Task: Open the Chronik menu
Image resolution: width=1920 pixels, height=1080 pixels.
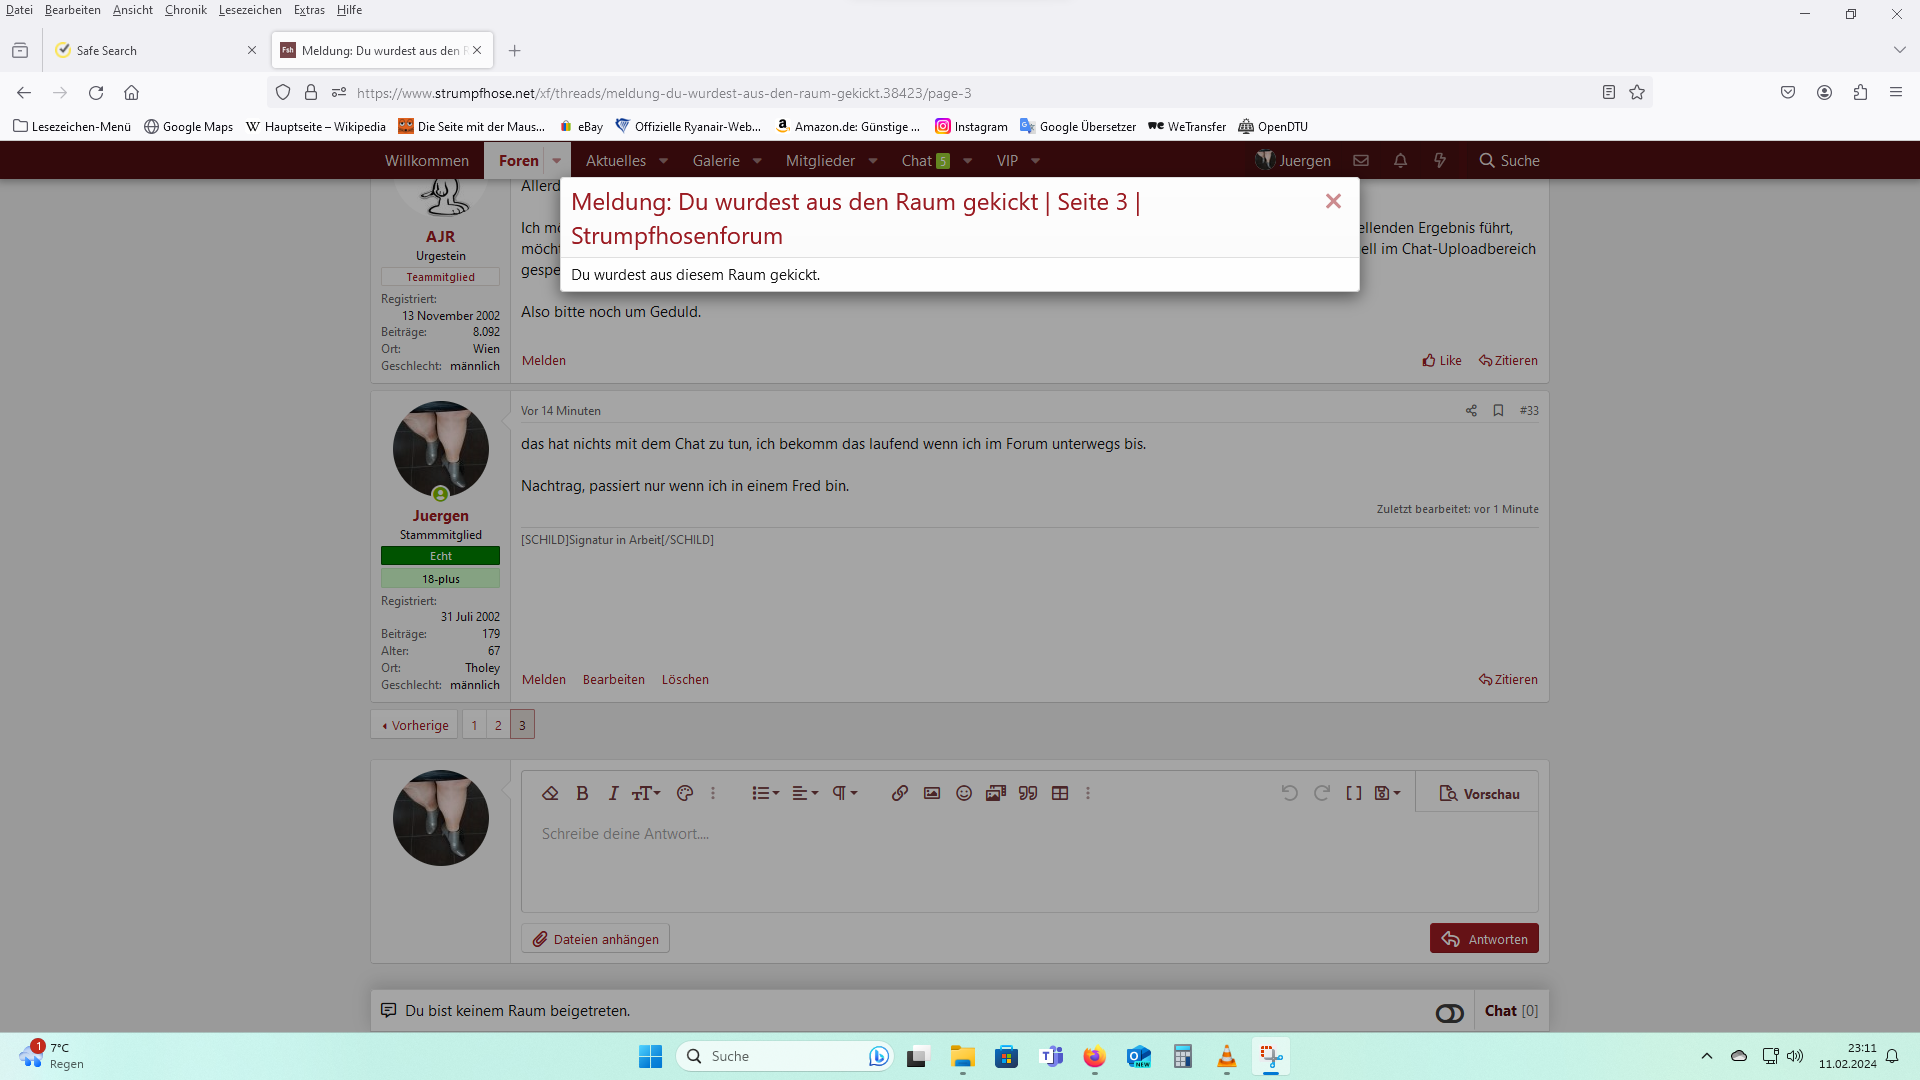Action: [185, 10]
